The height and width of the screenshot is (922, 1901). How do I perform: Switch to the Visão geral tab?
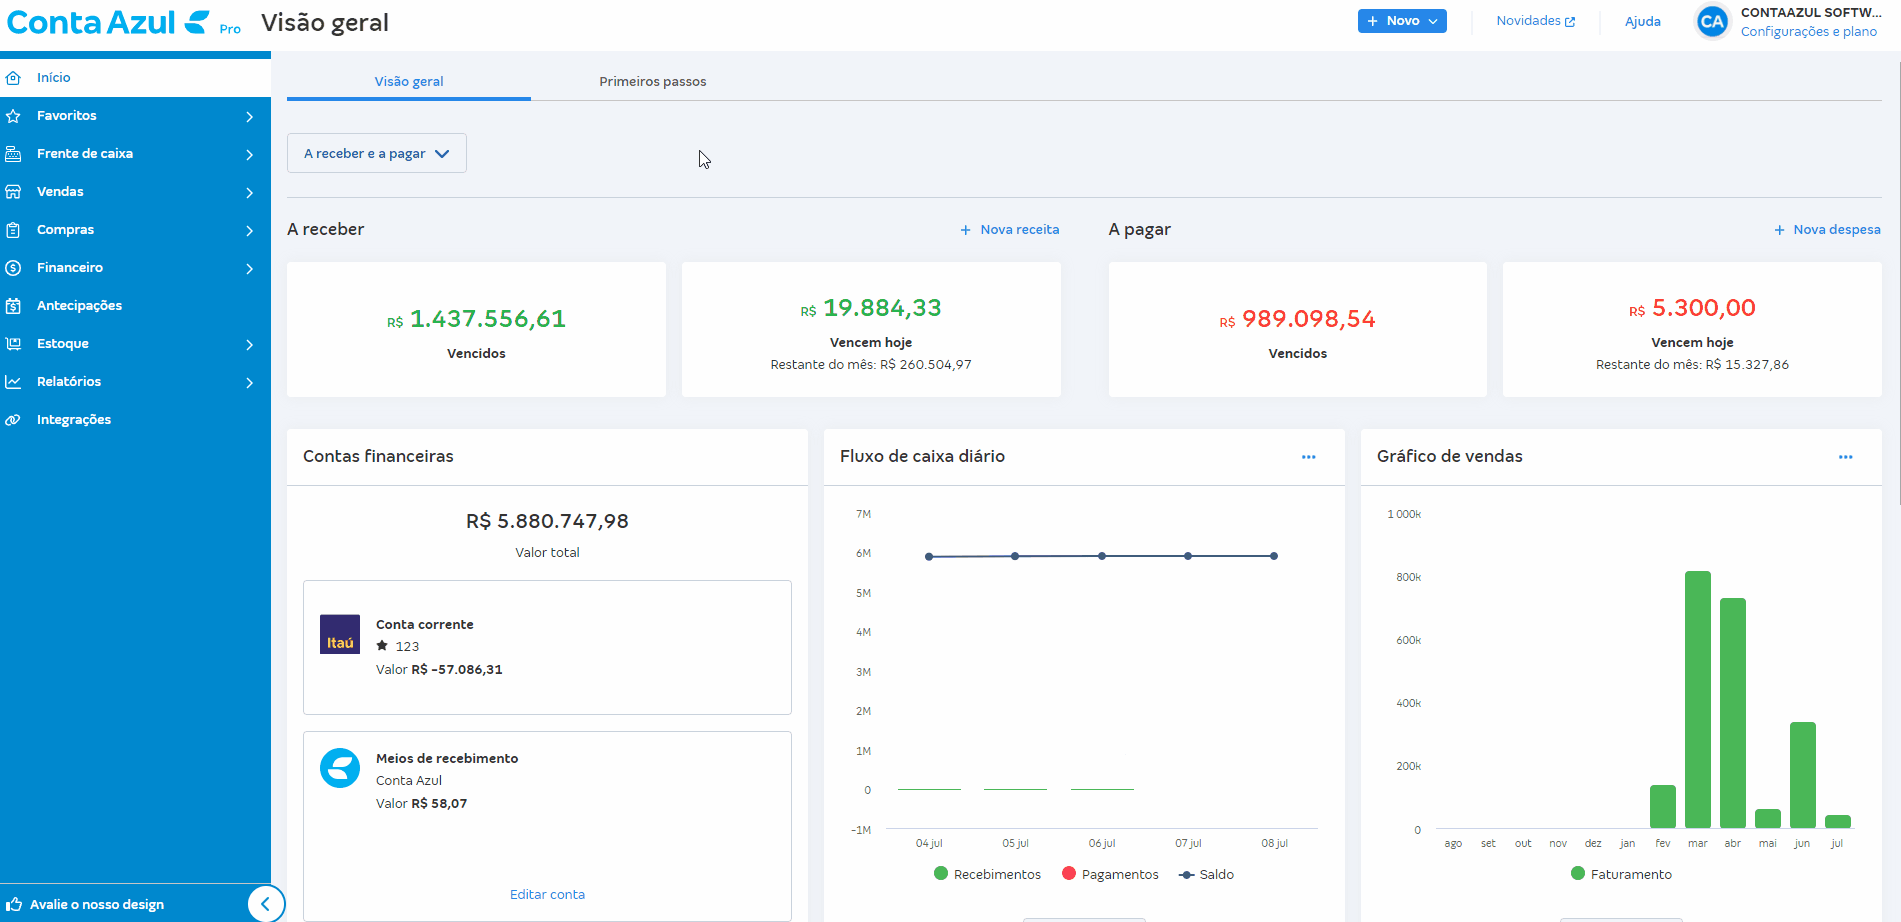[409, 82]
